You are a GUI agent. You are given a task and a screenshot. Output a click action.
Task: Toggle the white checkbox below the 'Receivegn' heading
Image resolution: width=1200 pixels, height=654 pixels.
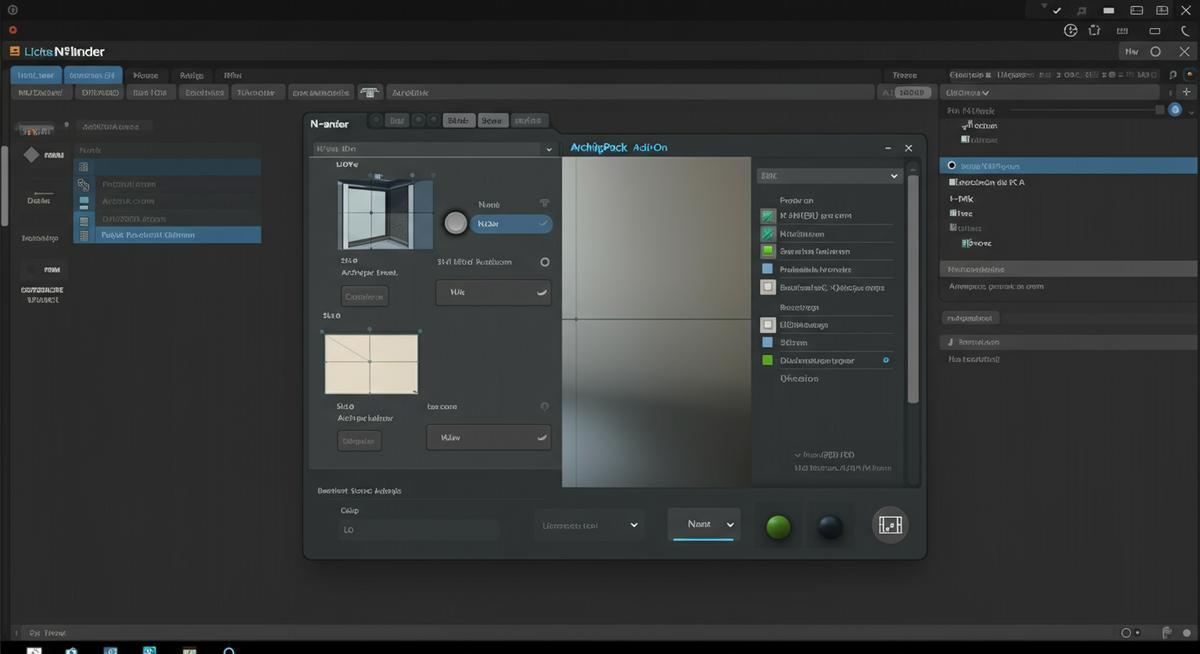click(x=767, y=325)
